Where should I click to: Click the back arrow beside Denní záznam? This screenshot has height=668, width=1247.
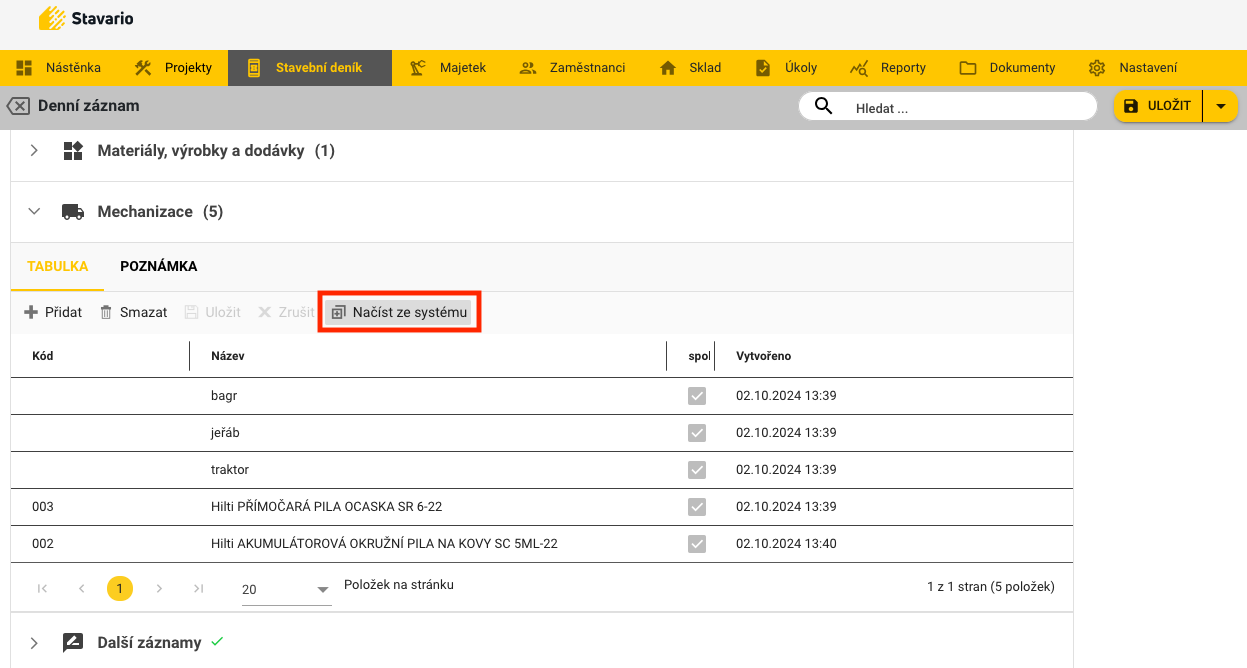18,106
